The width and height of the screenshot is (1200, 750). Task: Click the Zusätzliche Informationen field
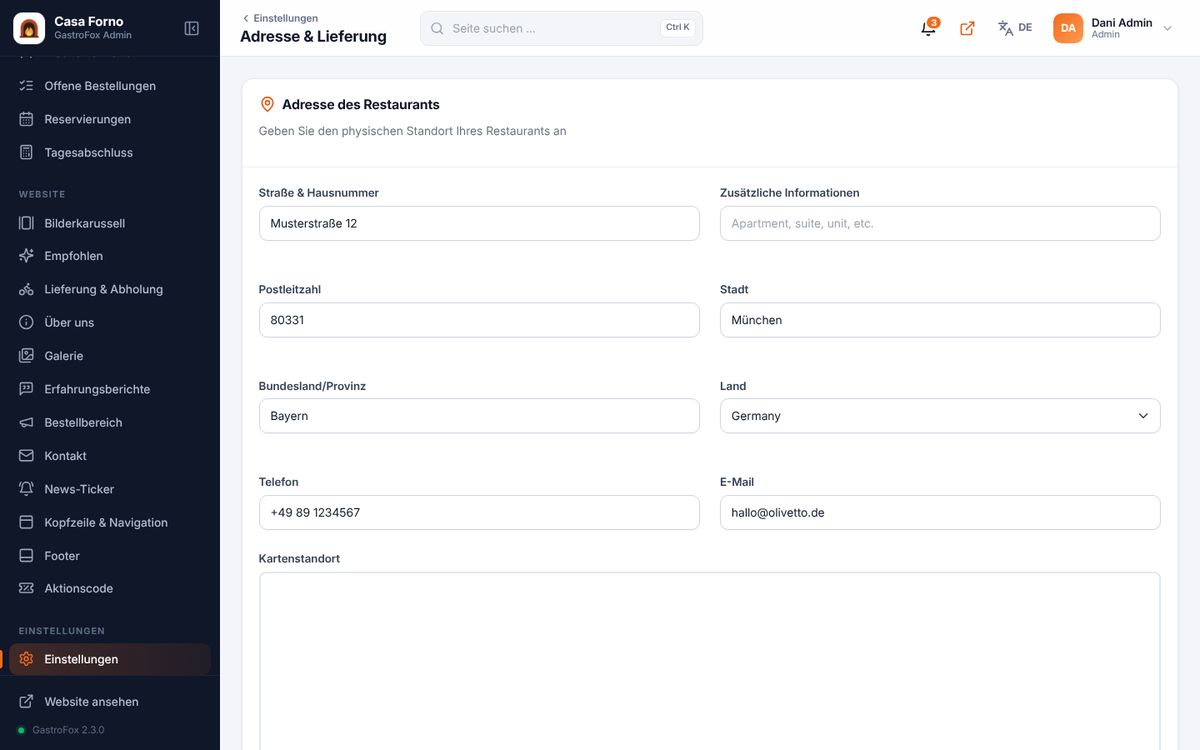coord(940,223)
